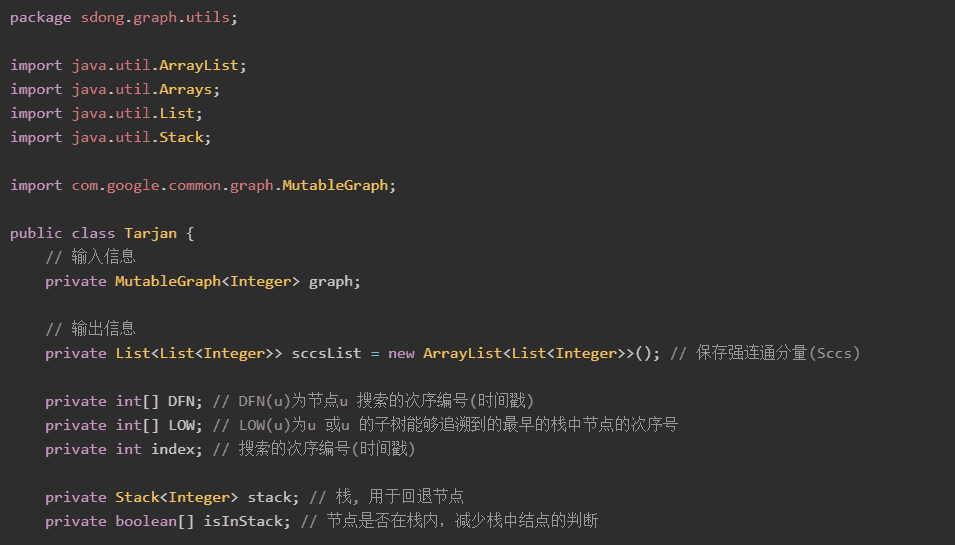Click the public keyword before class
Screen dimensions: 955x545
[x=36, y=233]
